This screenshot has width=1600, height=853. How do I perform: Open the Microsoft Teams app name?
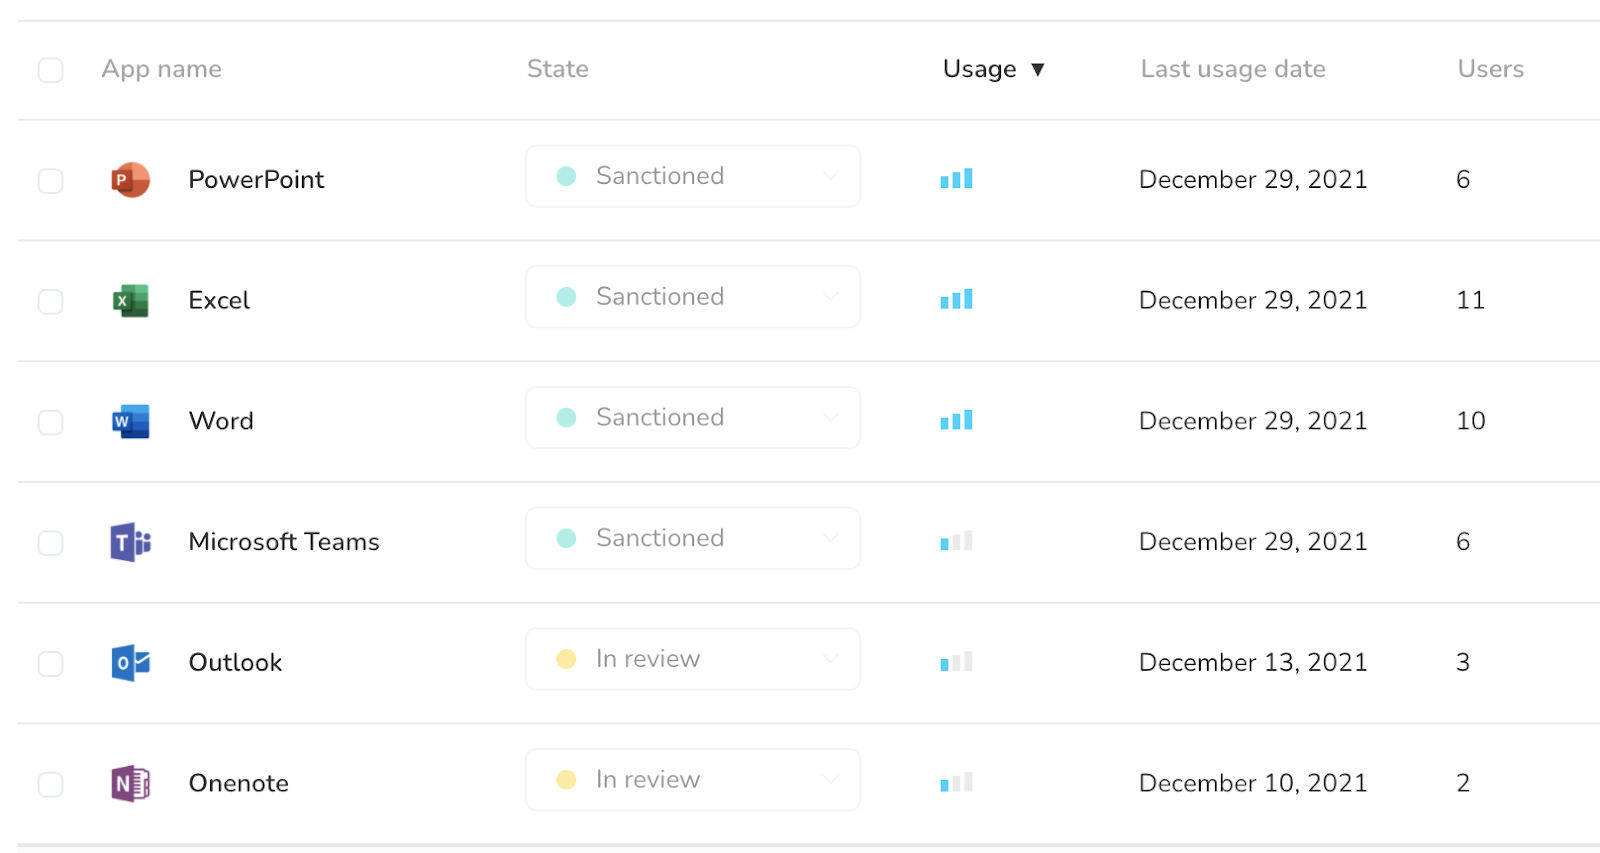tap(284, 542)
